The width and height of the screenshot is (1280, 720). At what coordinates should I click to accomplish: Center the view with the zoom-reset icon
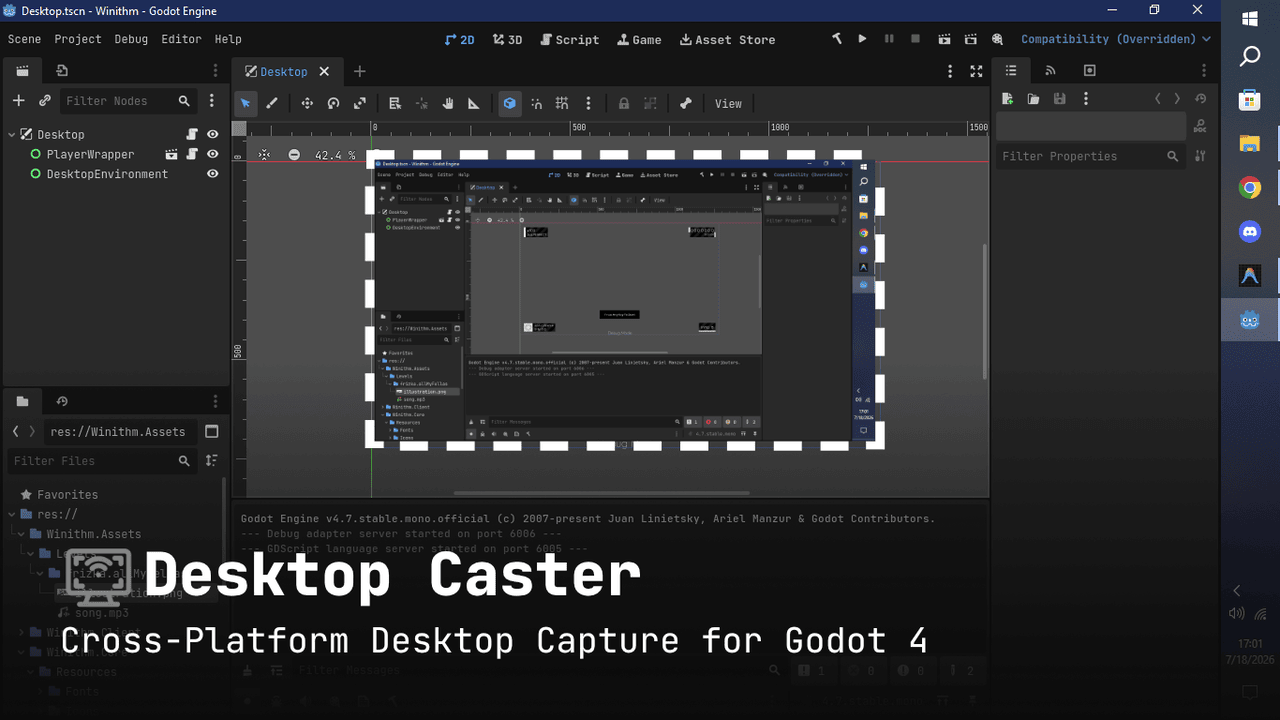coord(264,155)
